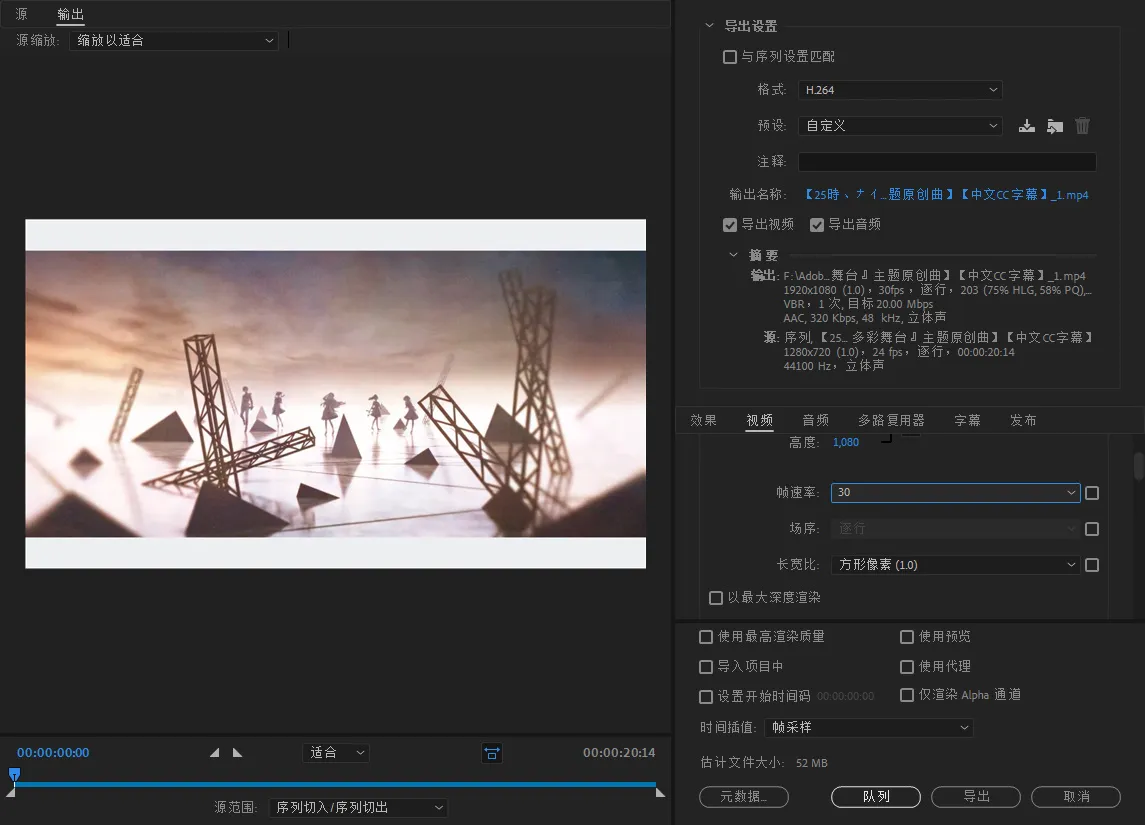Image resolution: width=1145 pixels, height=825 pixels.
Task: Check 设置开始时间码 option
Action: point(705,697)
